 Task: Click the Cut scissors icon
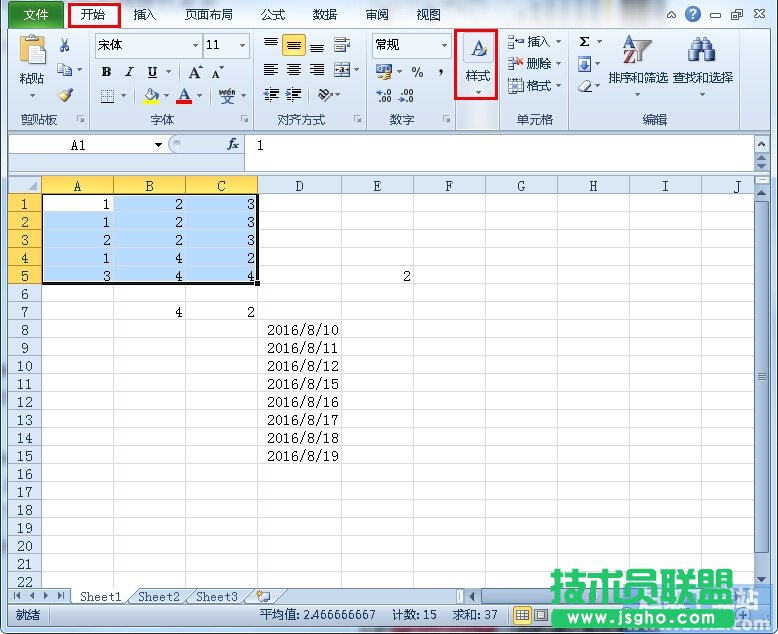pyautogui.click(x=65, y=45)
